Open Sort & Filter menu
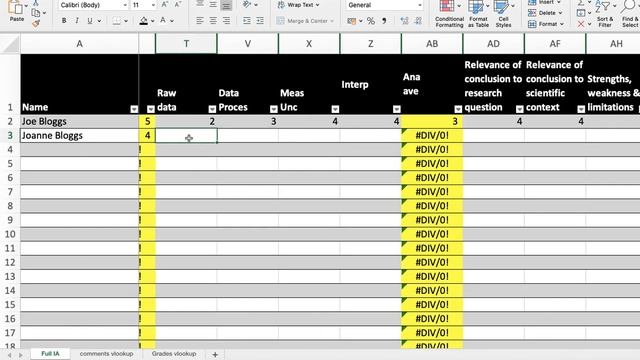 pyautogui.click(x=605, y=14)
